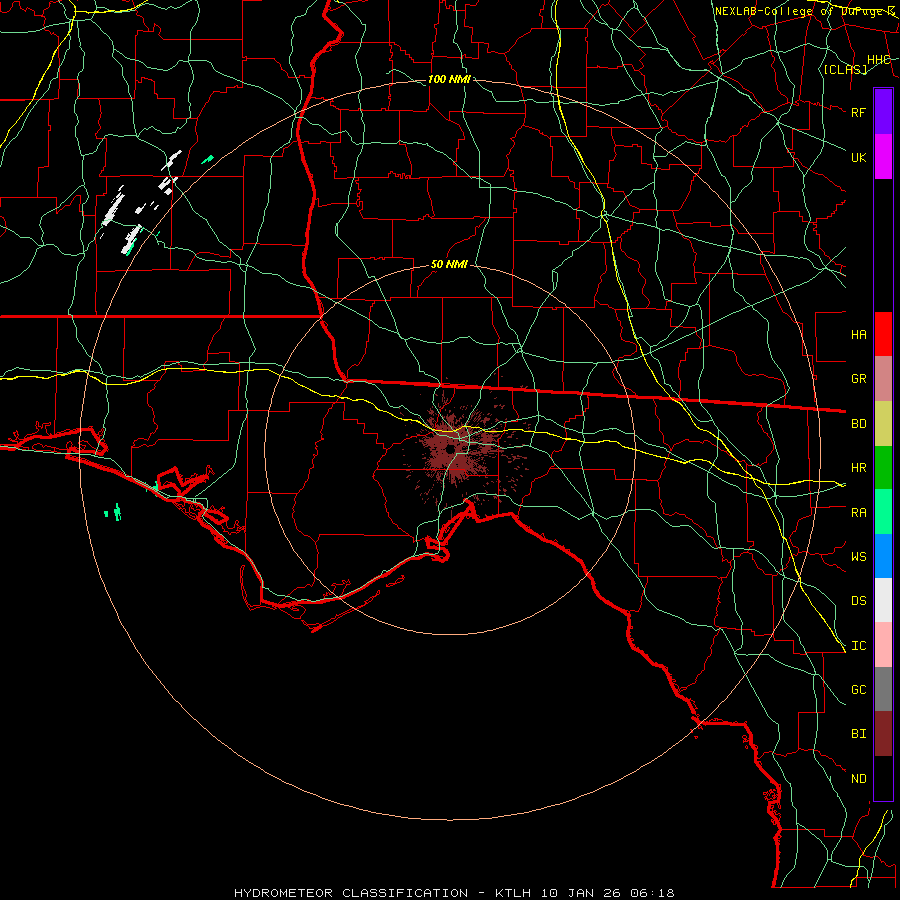Click the HA red legend swatch
This screenshot has height=900, width=900.
[883, 334]
